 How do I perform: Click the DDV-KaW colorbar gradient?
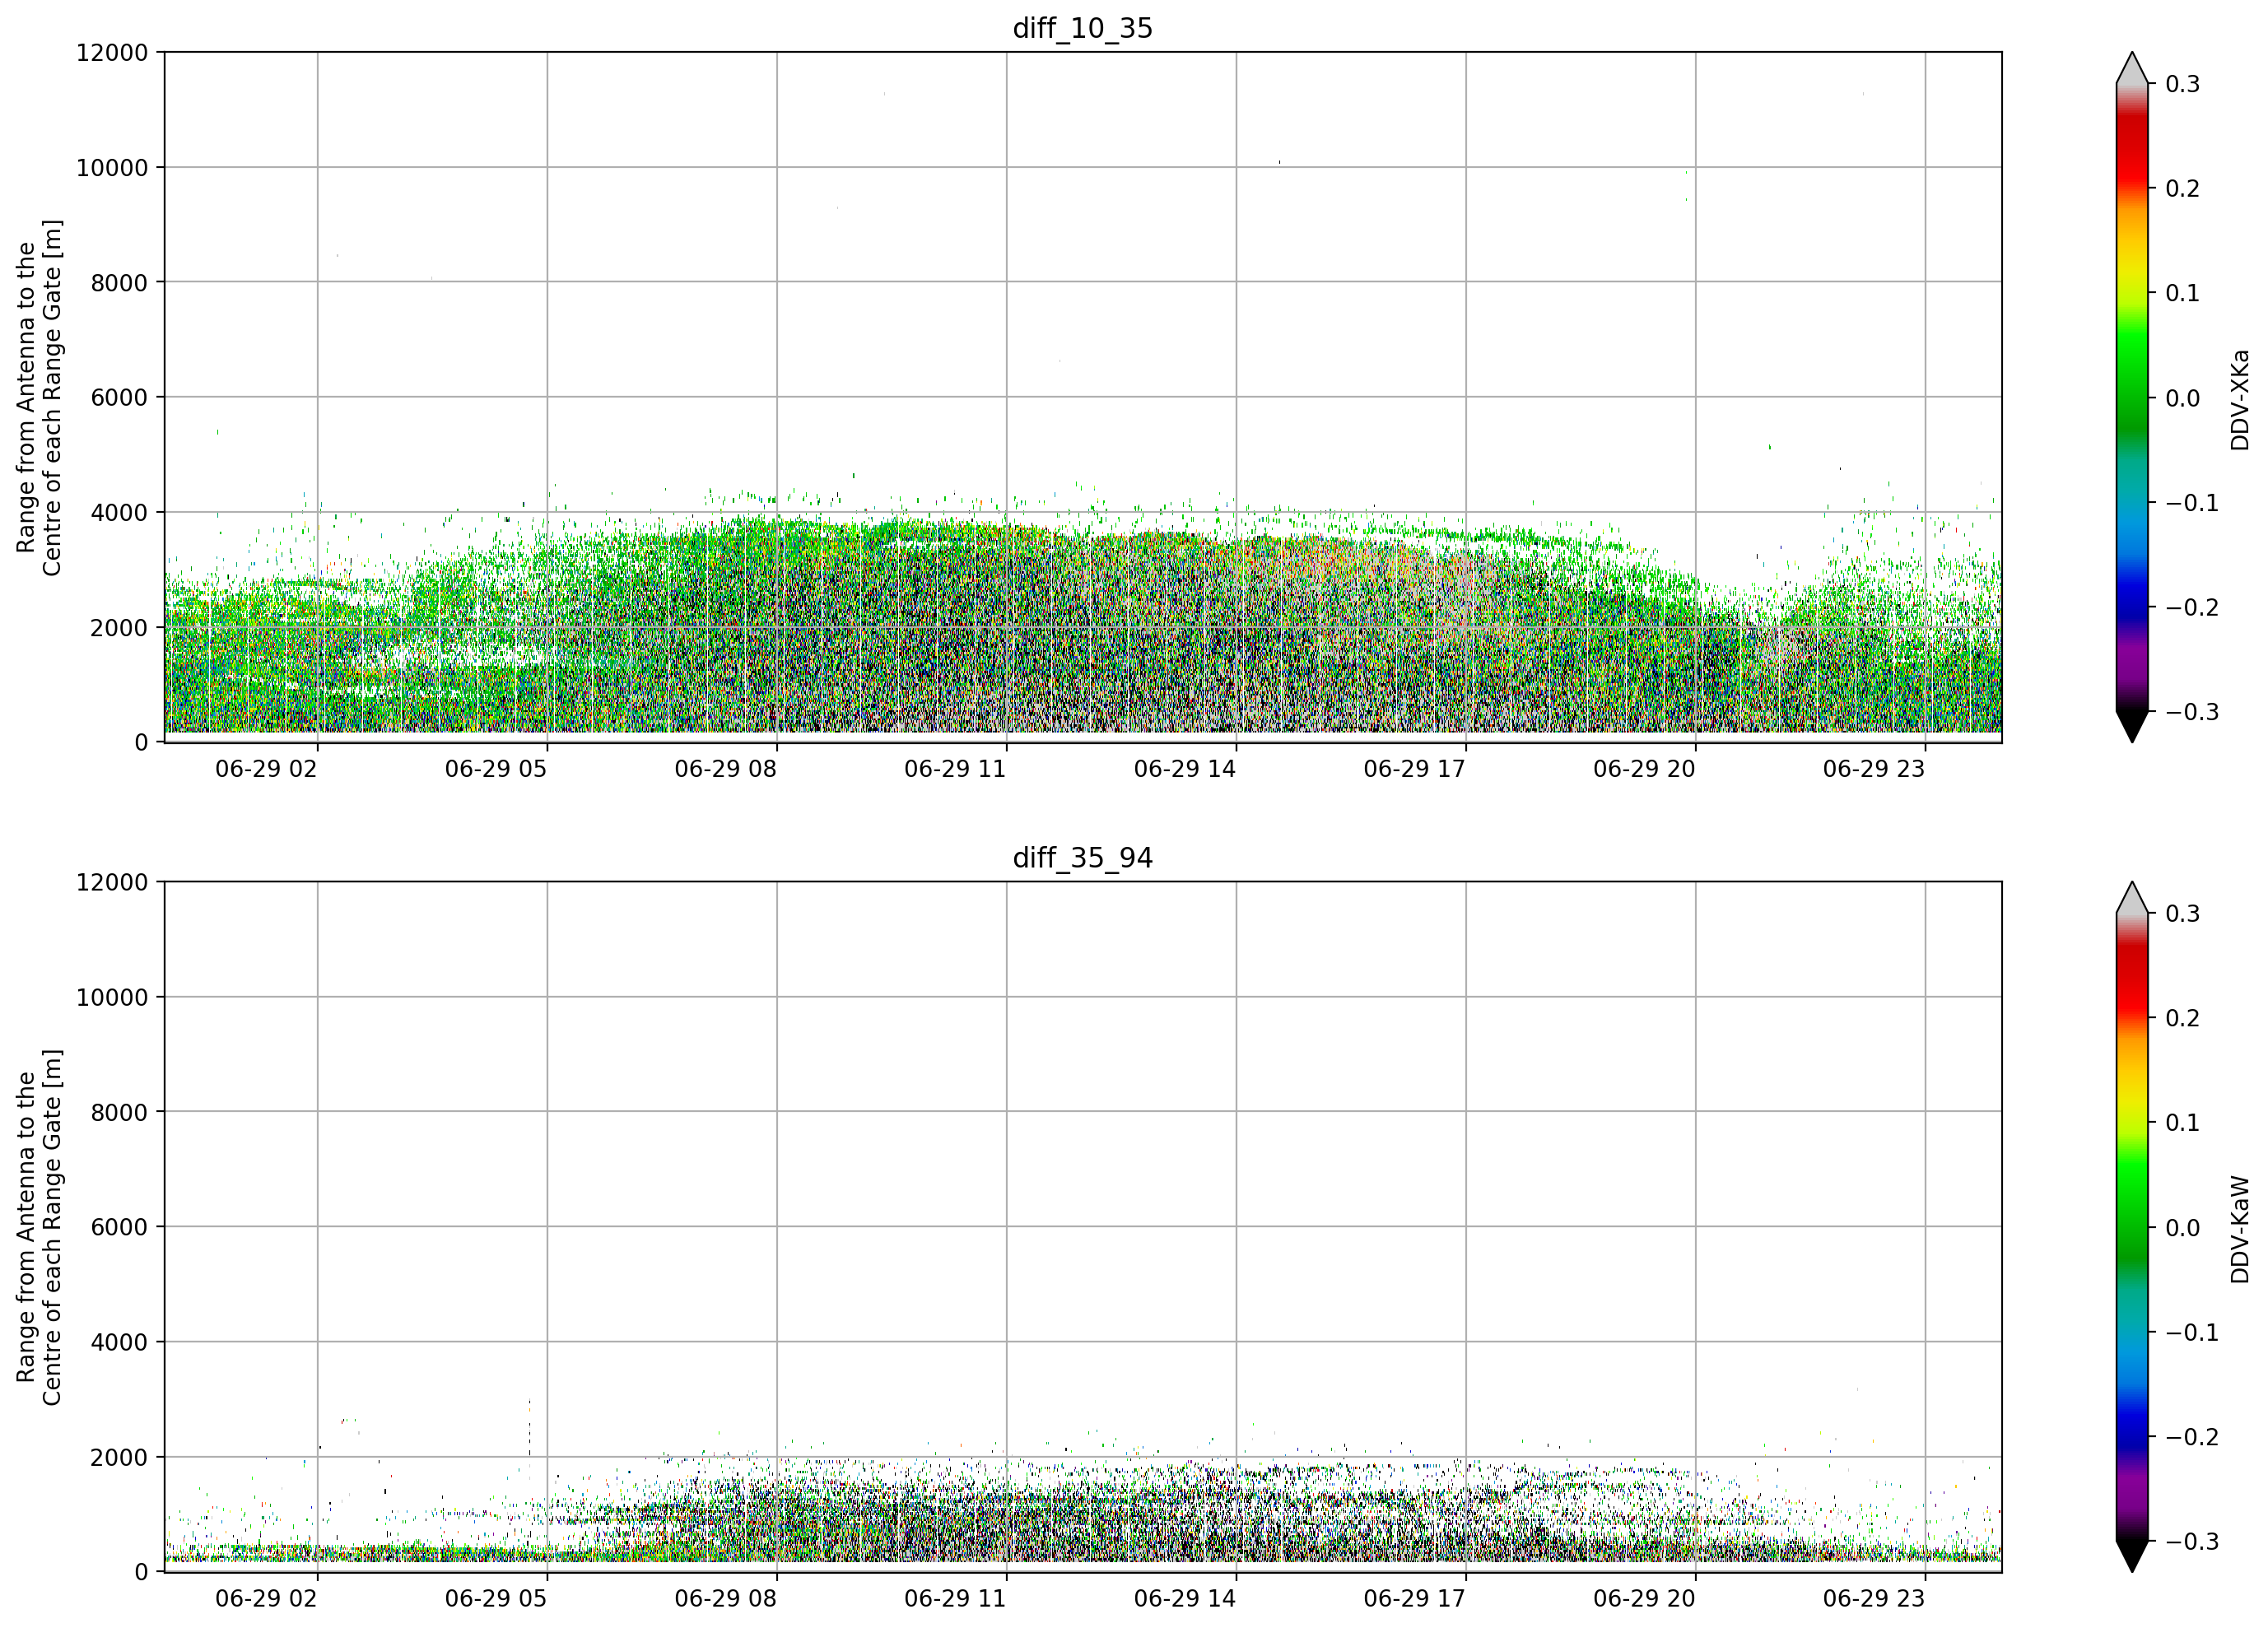pyautogui.click(x=2132, y=1227)
